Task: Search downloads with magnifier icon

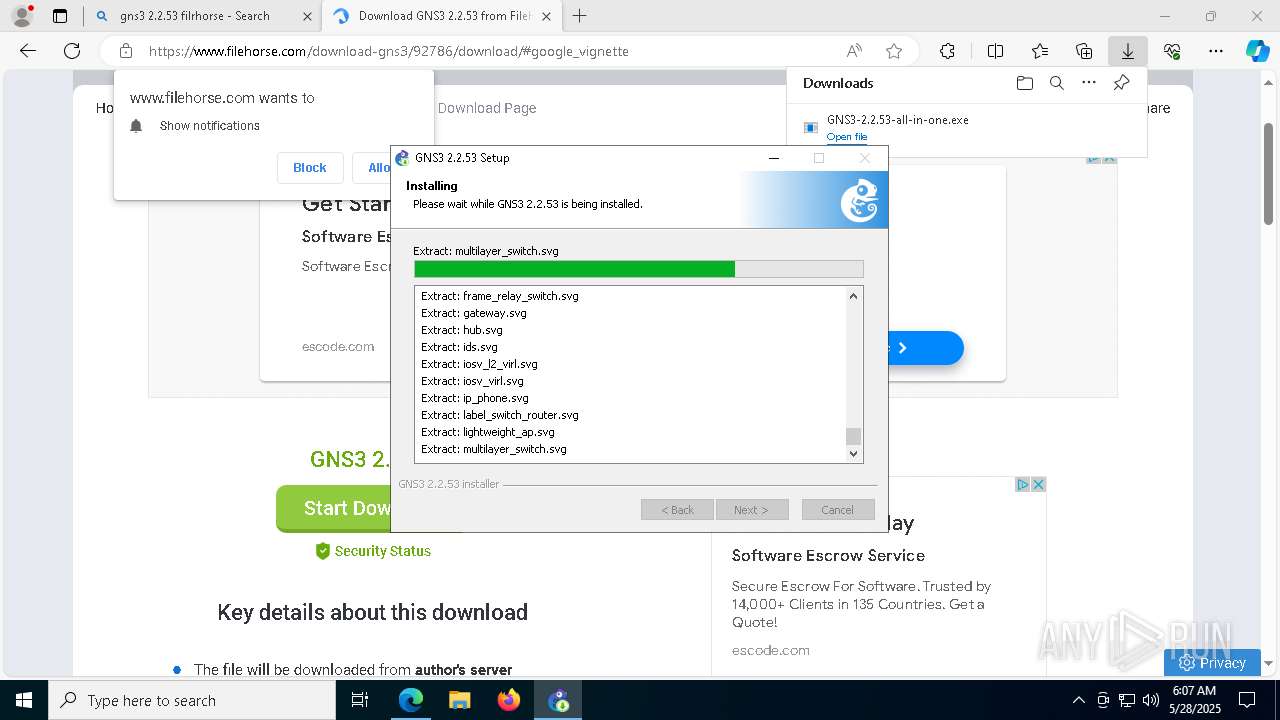Action: pyautogui.click(x=1056, y=83)
